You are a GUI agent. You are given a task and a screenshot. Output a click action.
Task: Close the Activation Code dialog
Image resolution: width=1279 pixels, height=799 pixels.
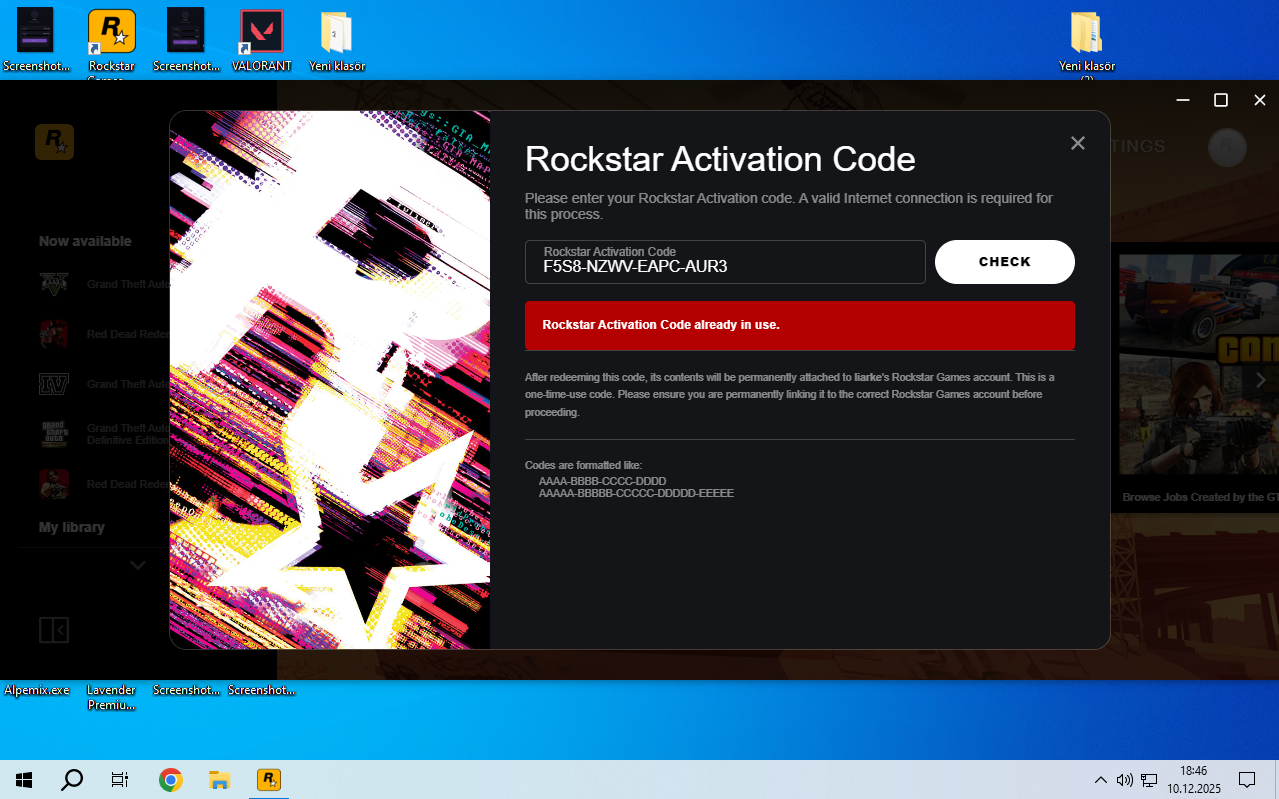[x=1077, y=143]
